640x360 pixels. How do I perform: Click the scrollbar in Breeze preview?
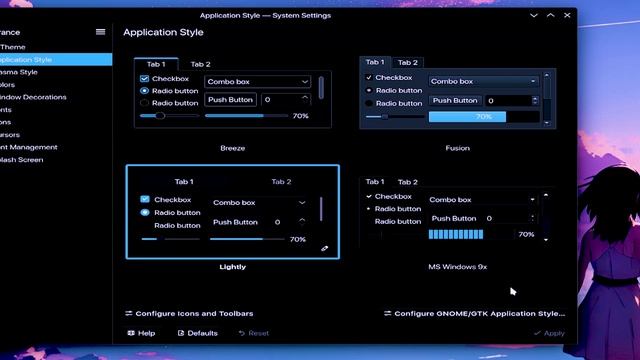(321, 87)
